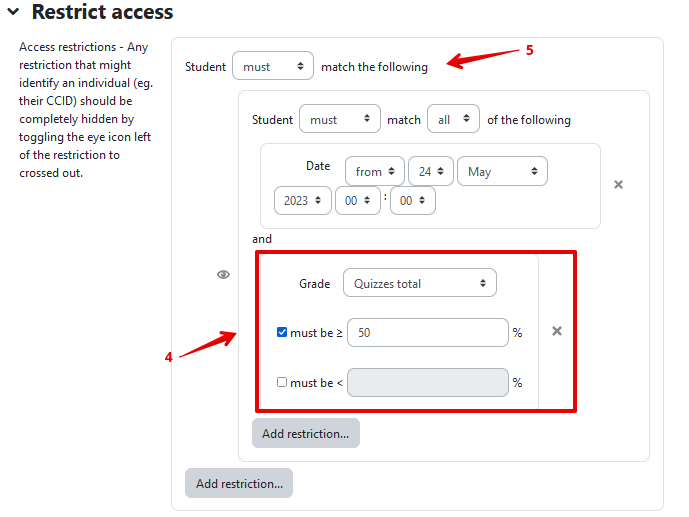Open the minute dropdown
Screen dimensions: 689x517
[x=412, y=201]
